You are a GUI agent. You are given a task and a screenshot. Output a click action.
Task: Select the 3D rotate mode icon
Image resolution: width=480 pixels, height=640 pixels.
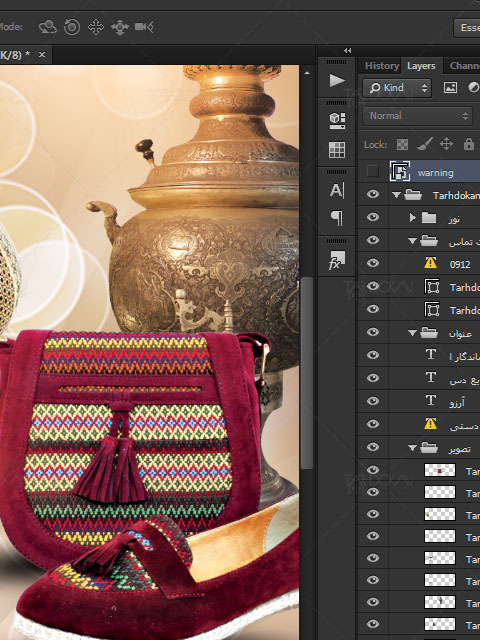pos(48,27)
